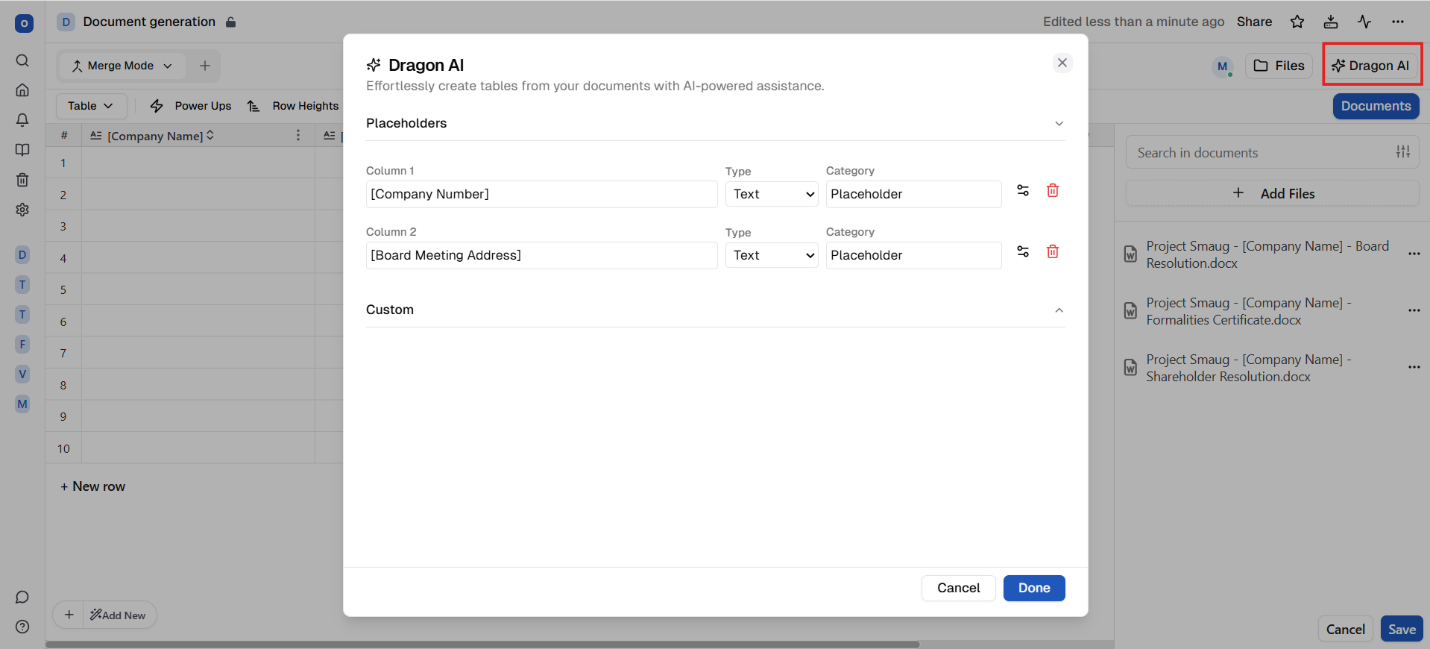Open the Files panel
Viewport: 1430px width, 649px height.
tap(1279, 66)
